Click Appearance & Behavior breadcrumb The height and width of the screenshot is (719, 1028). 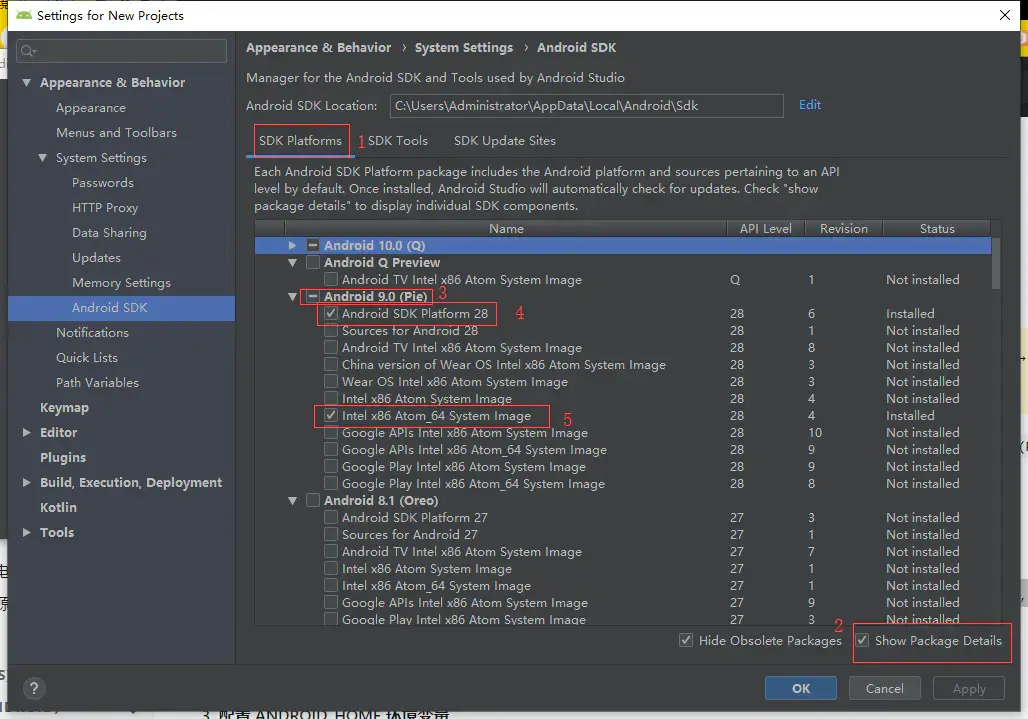[318, 48]
